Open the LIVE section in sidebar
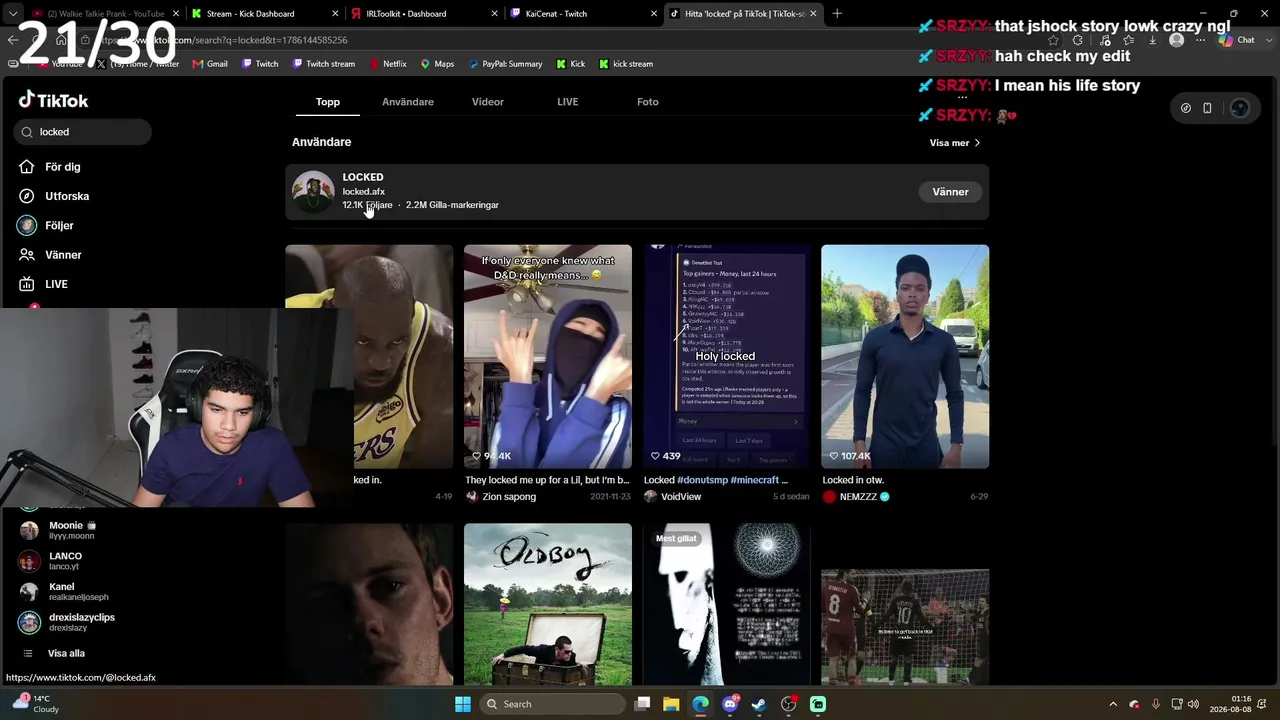 coord(43,284)
